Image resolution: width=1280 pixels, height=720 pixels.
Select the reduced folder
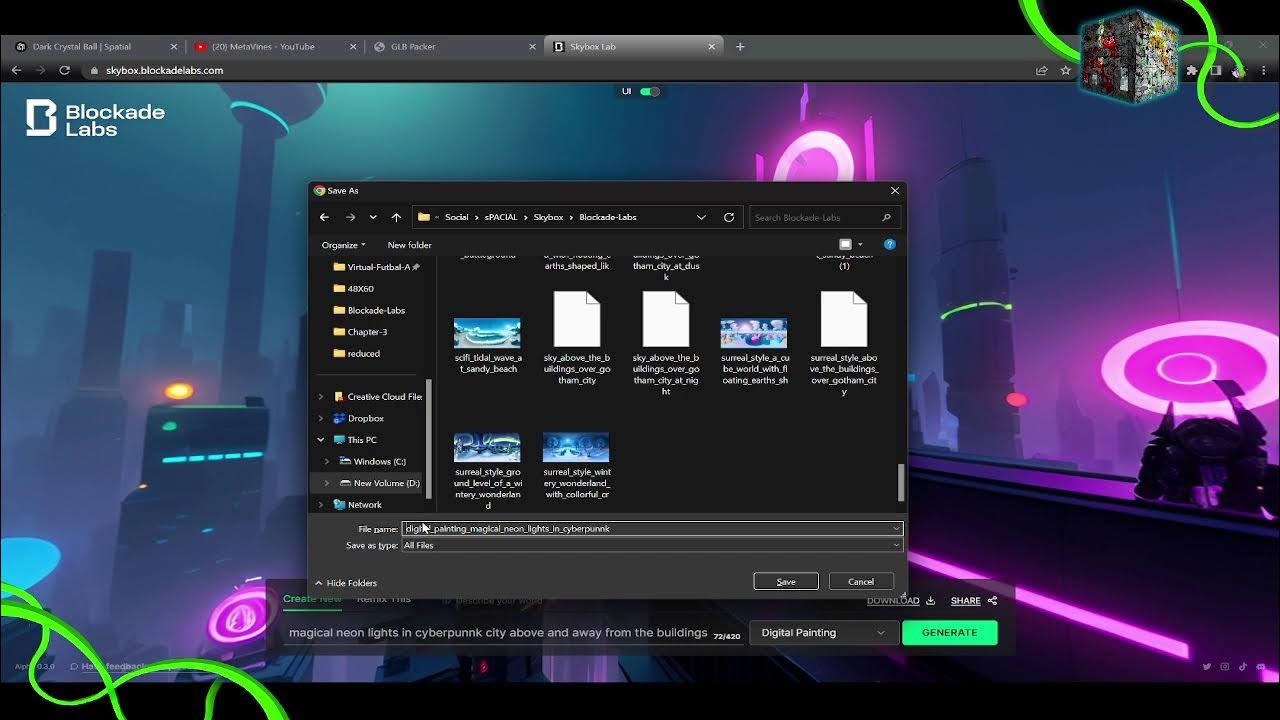coord(356,353)
